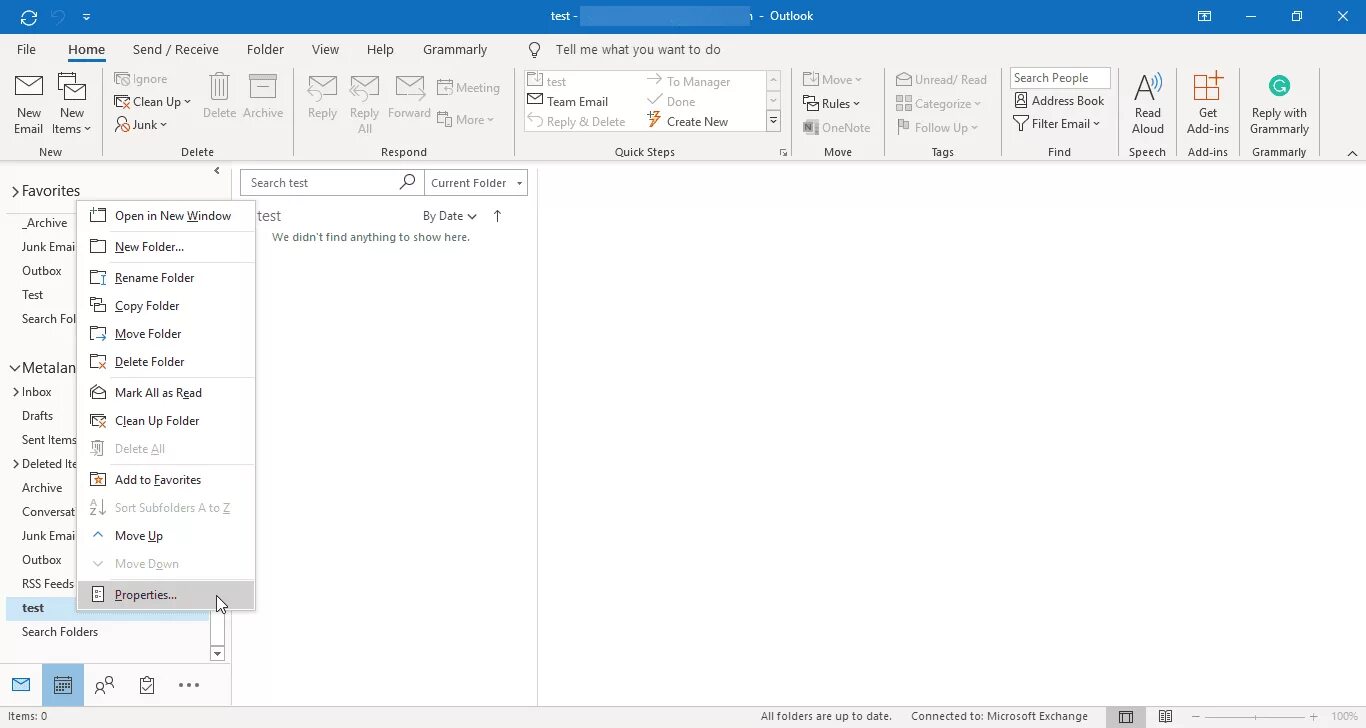This screenshot has width=1366, height=728.
Task: Open the Send / Receive tab
Action: pos(176,49)
